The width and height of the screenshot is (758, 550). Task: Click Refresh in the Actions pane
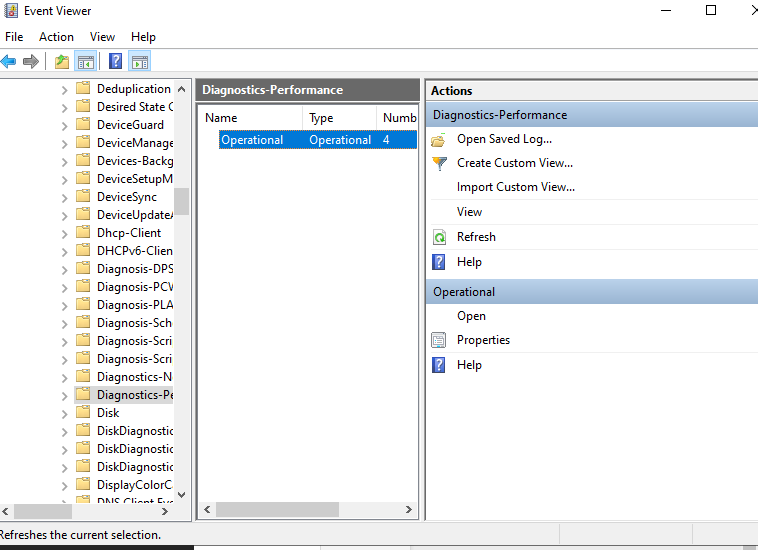tap(476, 237)
